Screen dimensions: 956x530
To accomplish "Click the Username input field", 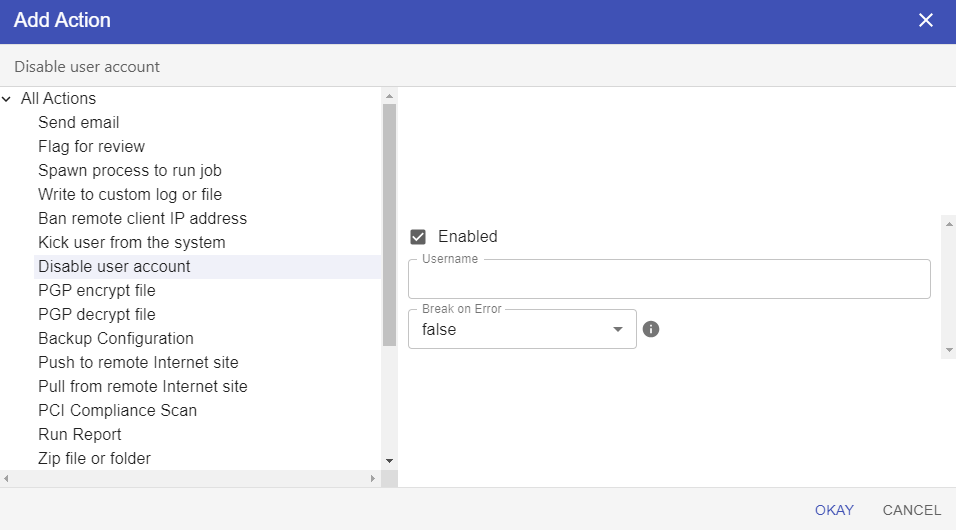I will (669, 279).
